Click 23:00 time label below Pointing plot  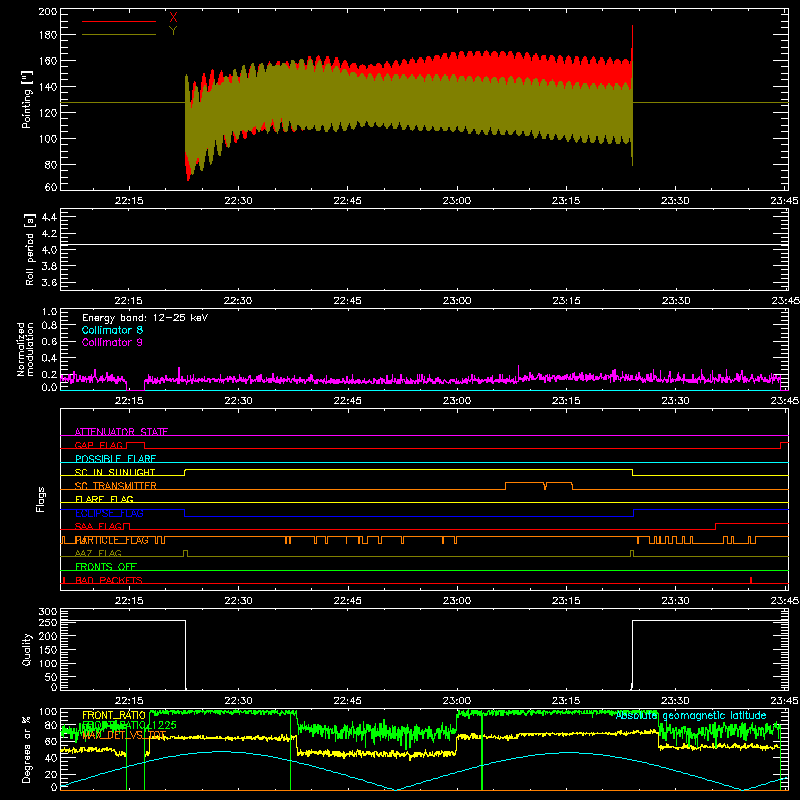[457, 201]
